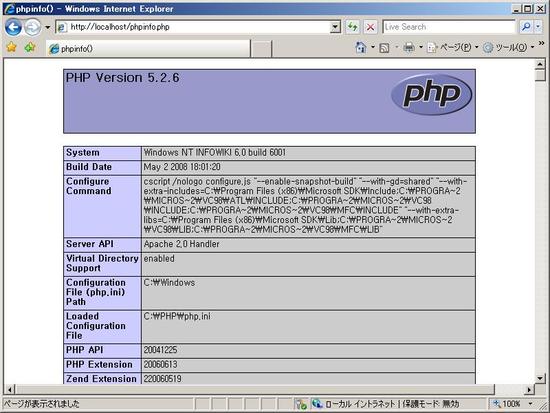Click the 'C:\PHP\php.ini' loaded configuration value
The image size is (550, 413).
coord(177,316)
